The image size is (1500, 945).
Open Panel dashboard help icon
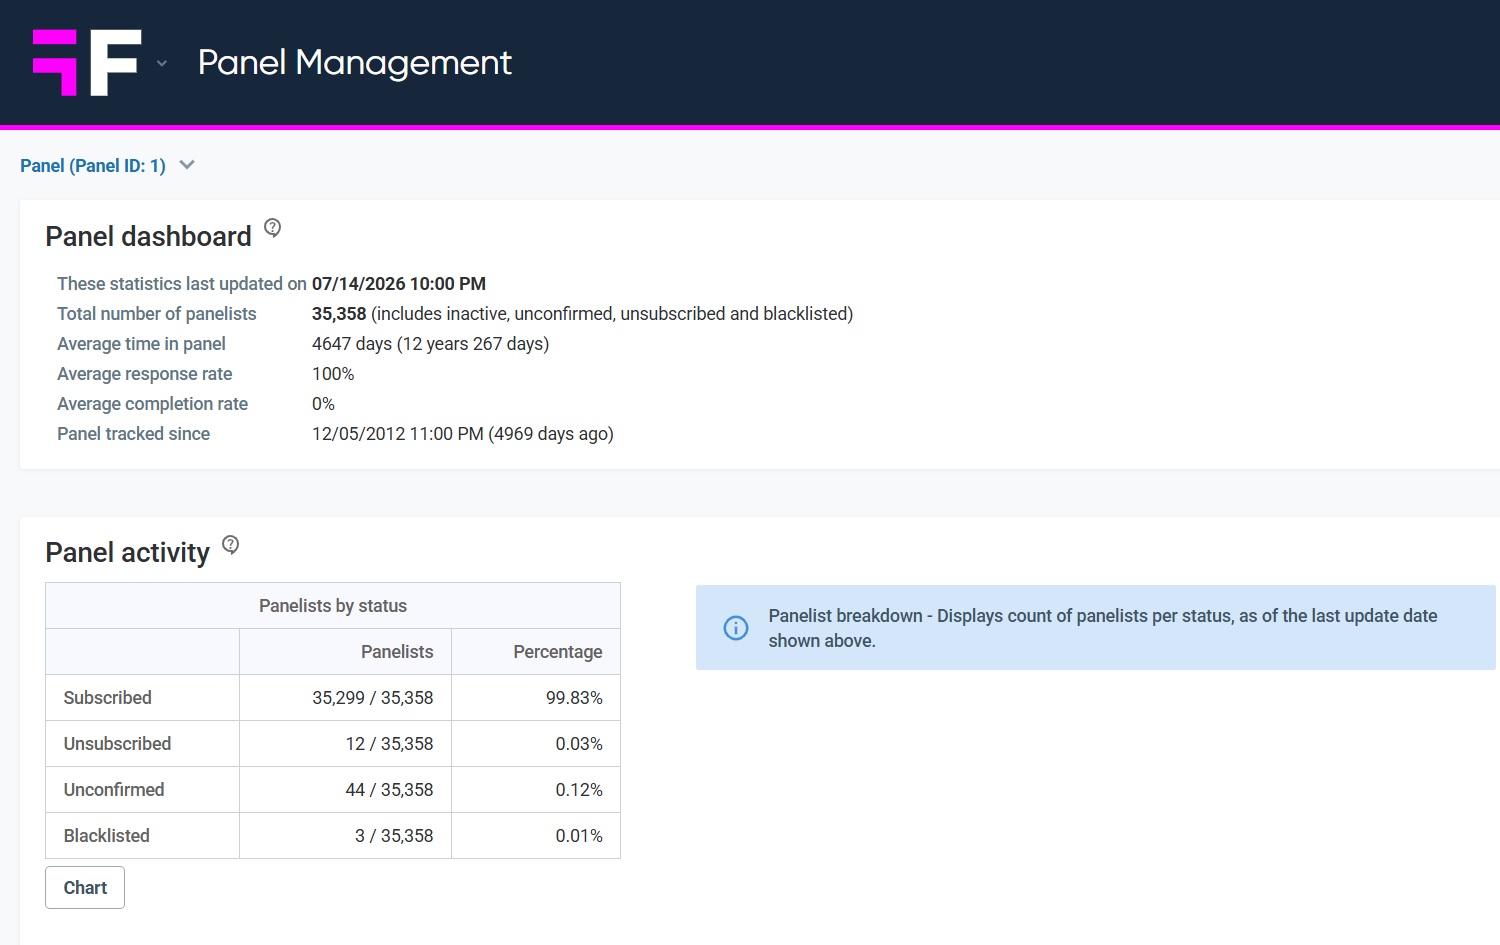pos(272,228)
